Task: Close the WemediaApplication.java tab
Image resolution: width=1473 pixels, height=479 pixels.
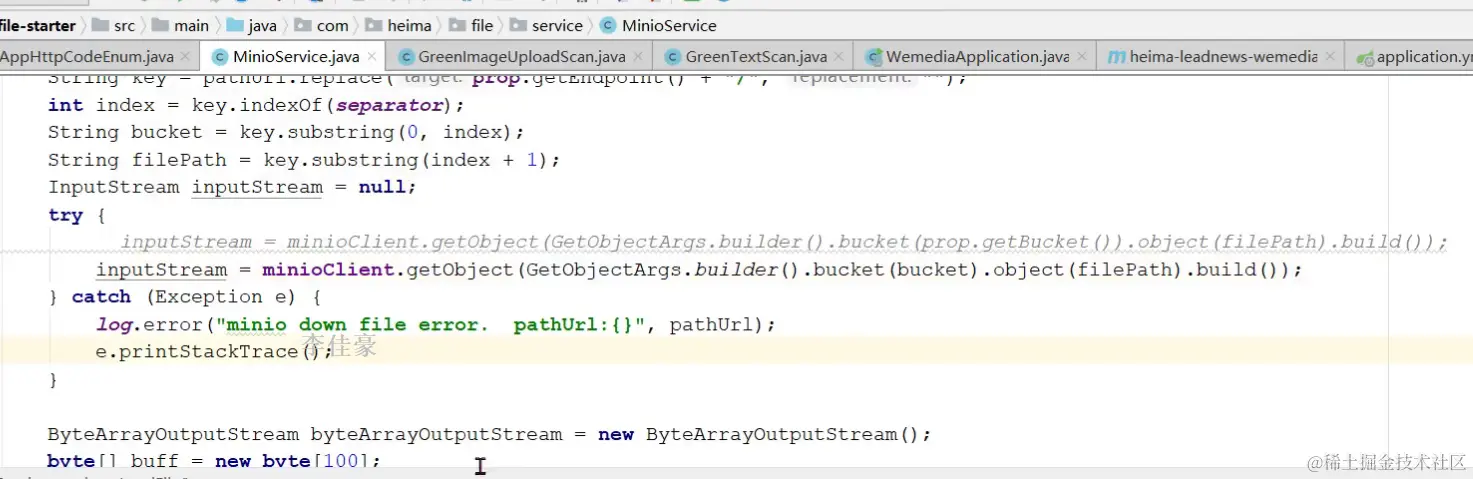Action: click(x=1081, y=58)
